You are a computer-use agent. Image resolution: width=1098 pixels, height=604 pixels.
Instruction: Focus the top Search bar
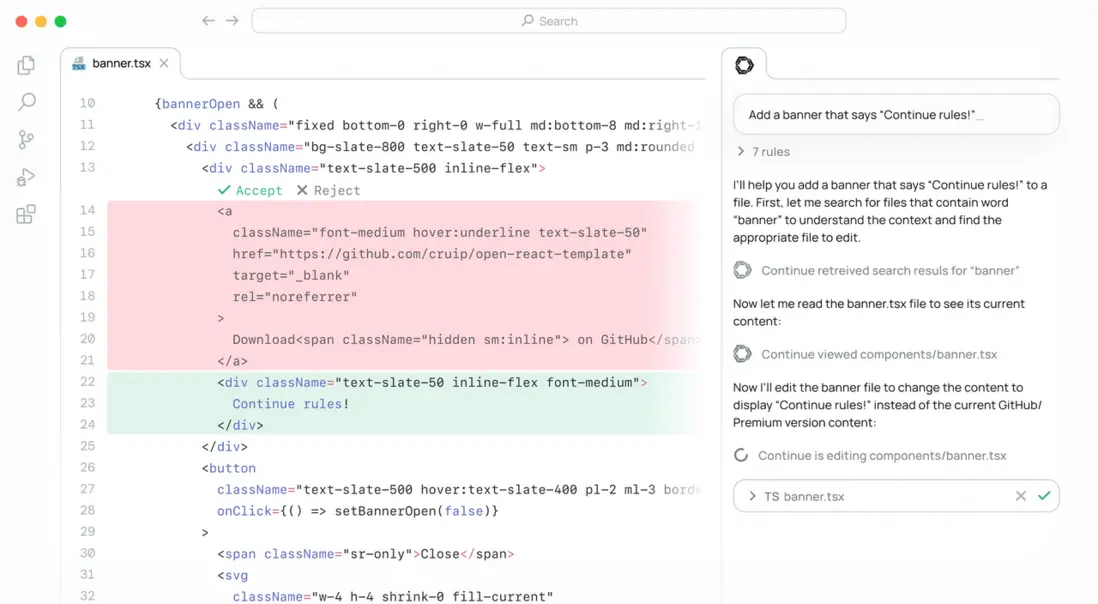(x=549, y=21)
